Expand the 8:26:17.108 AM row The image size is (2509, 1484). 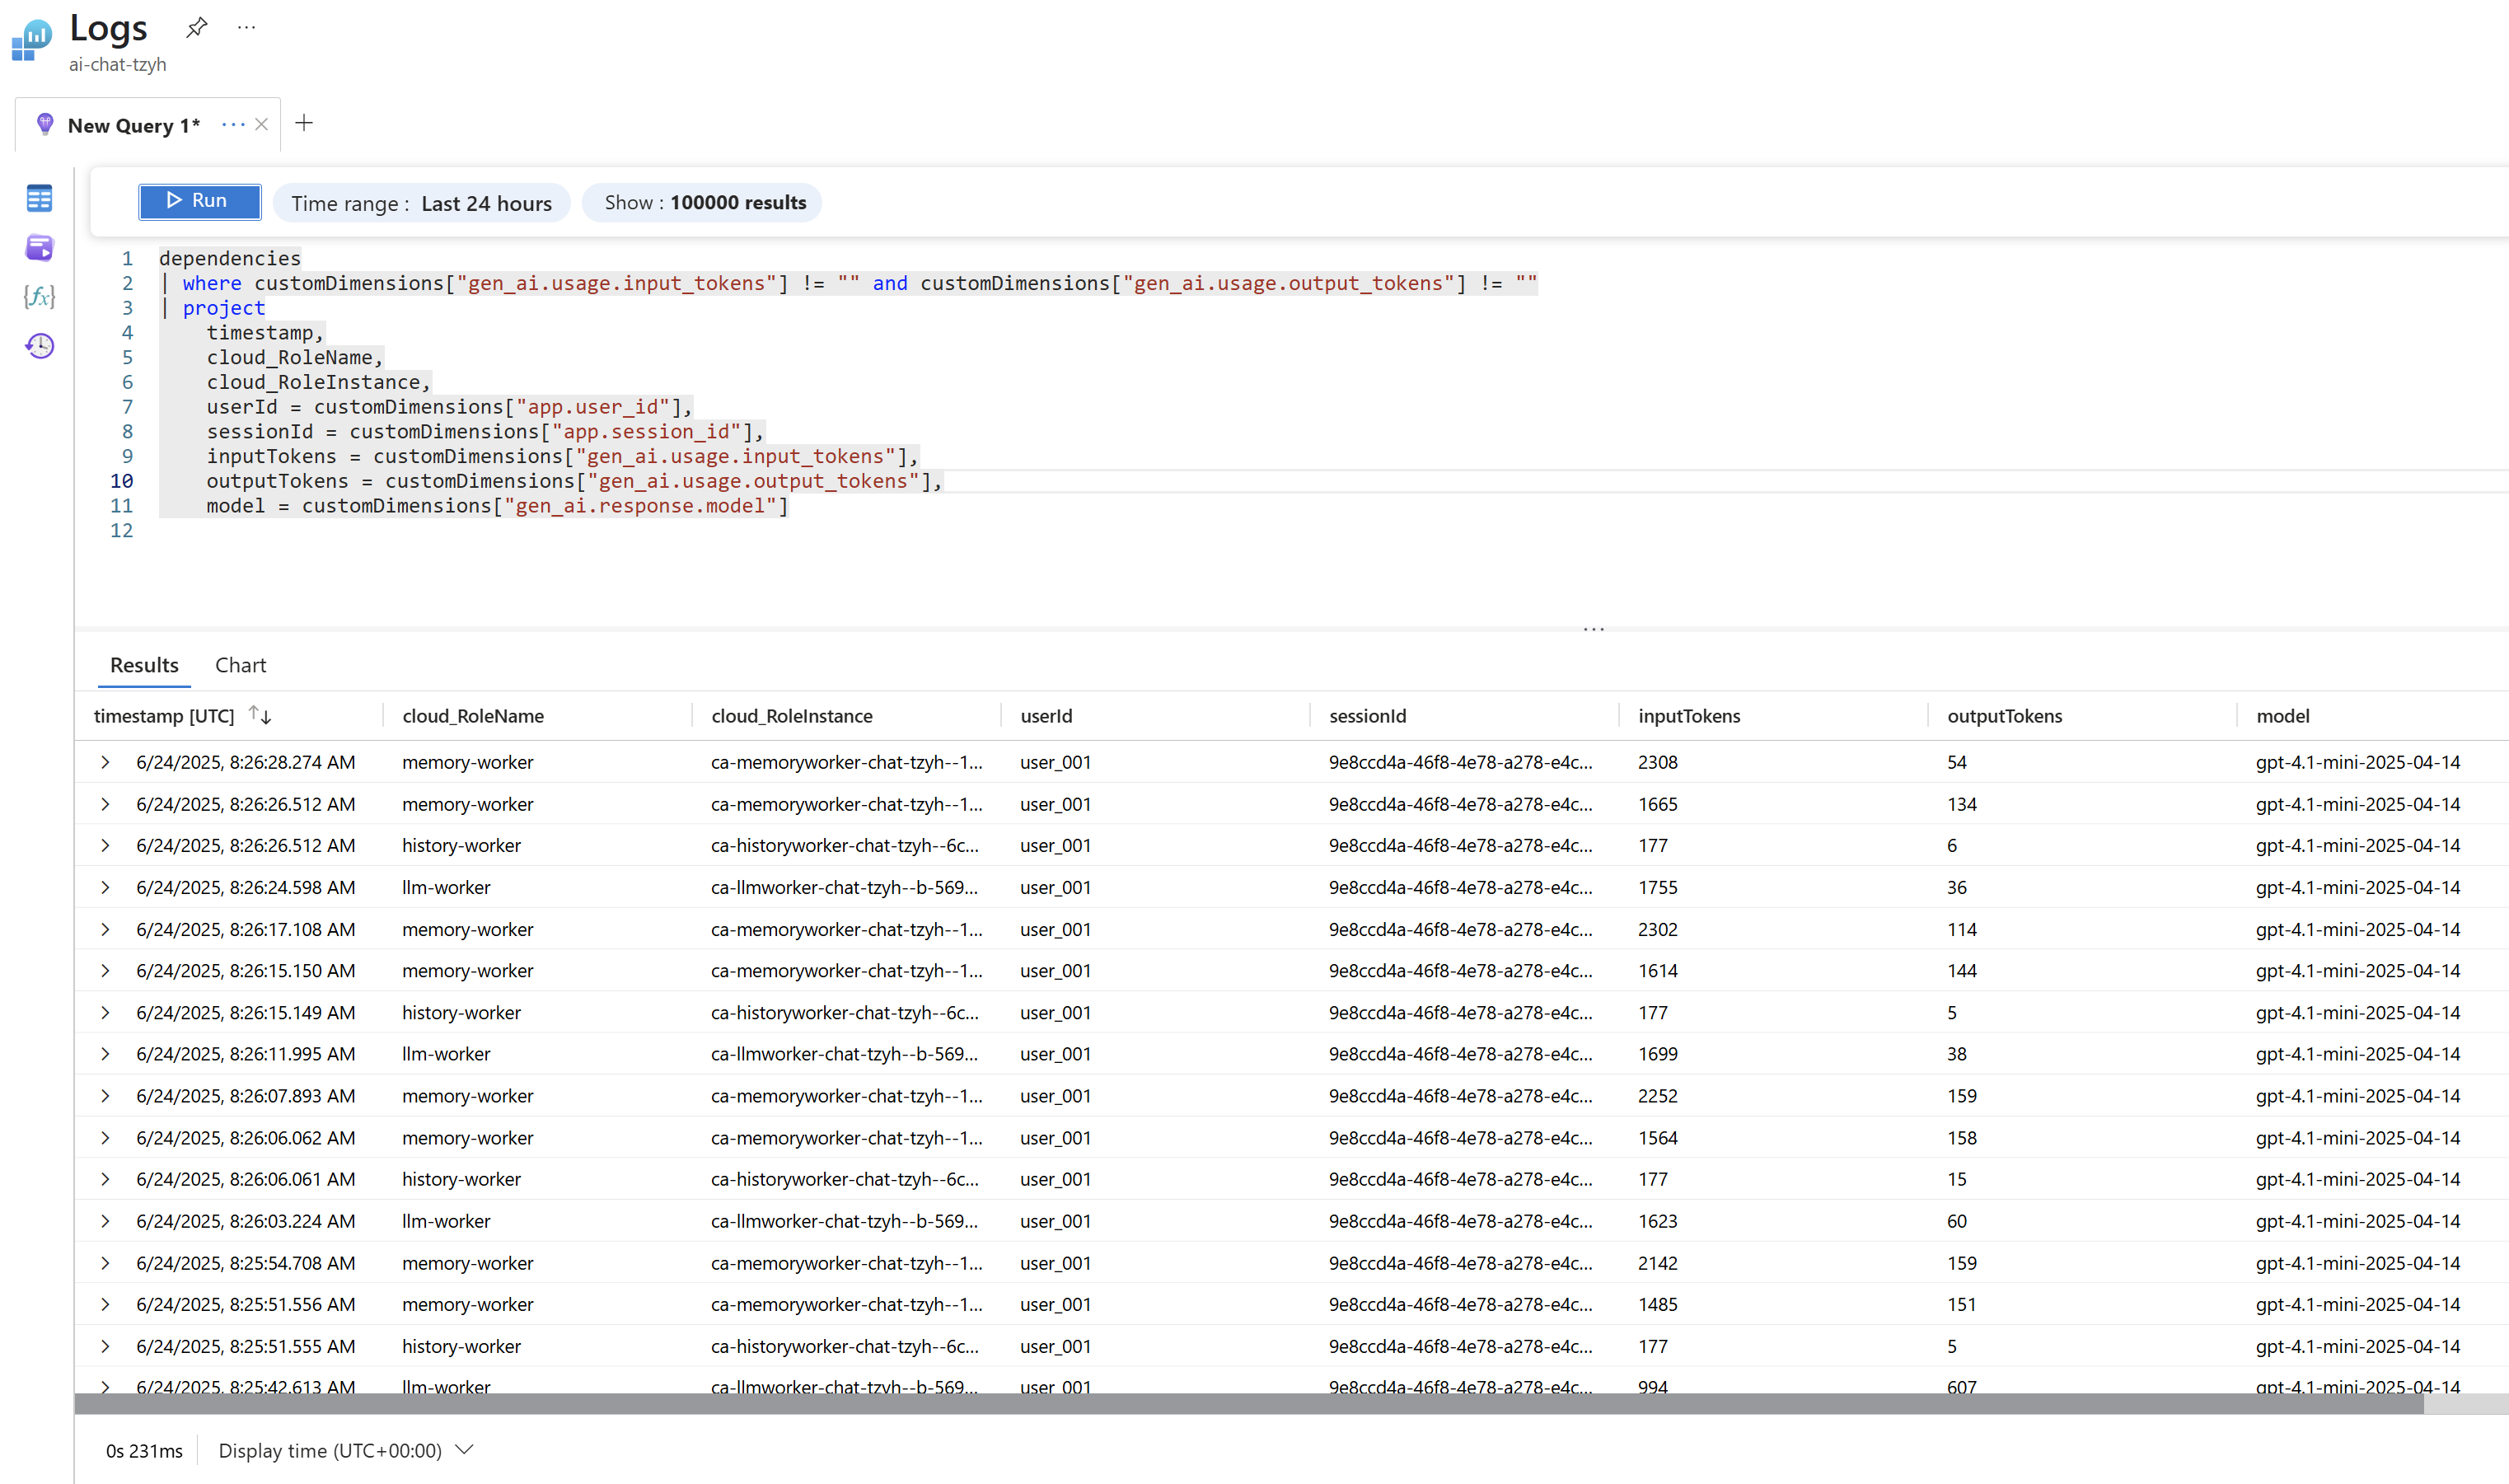coord(105,929)
